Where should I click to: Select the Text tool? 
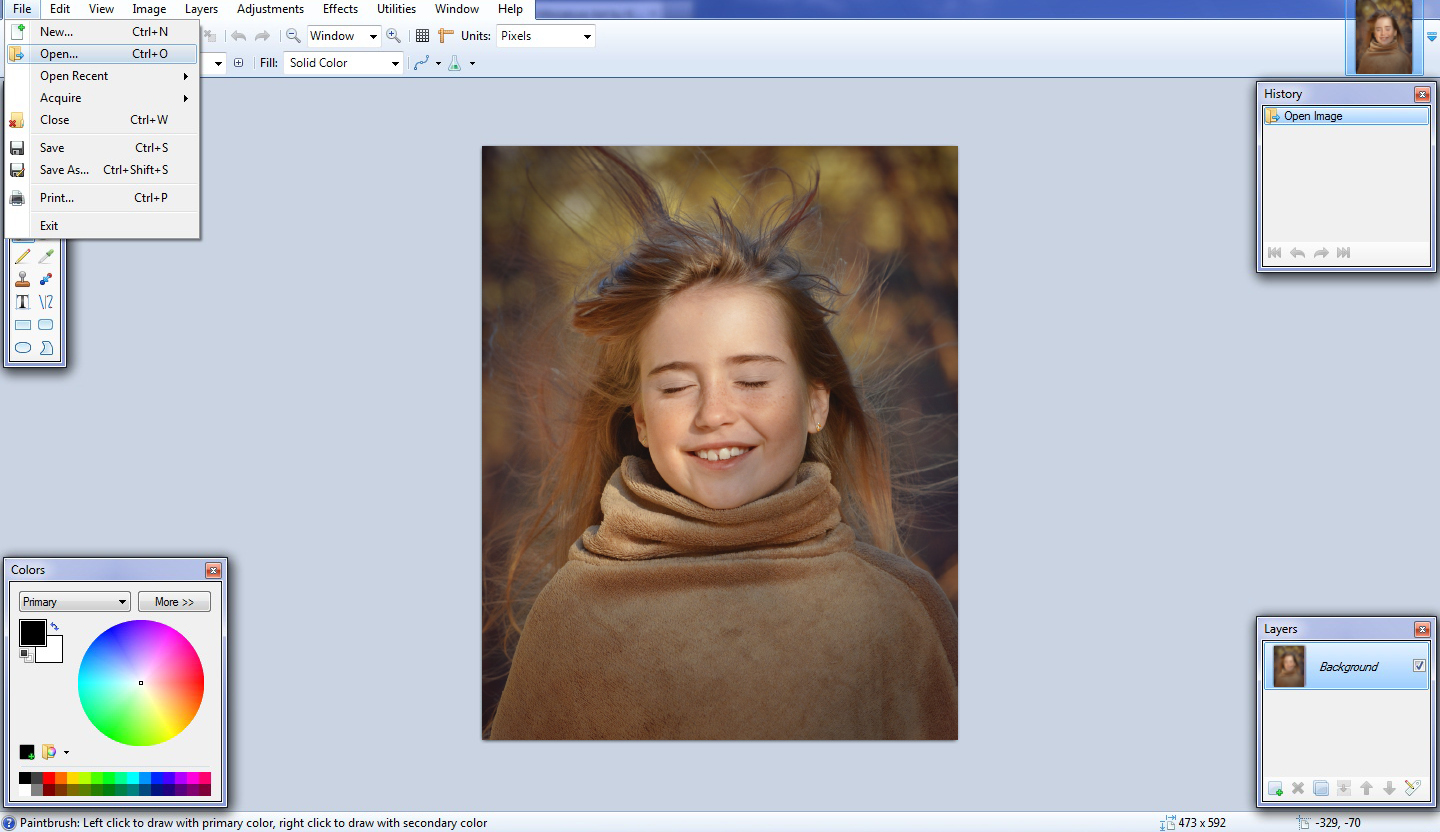coord(23,302)
